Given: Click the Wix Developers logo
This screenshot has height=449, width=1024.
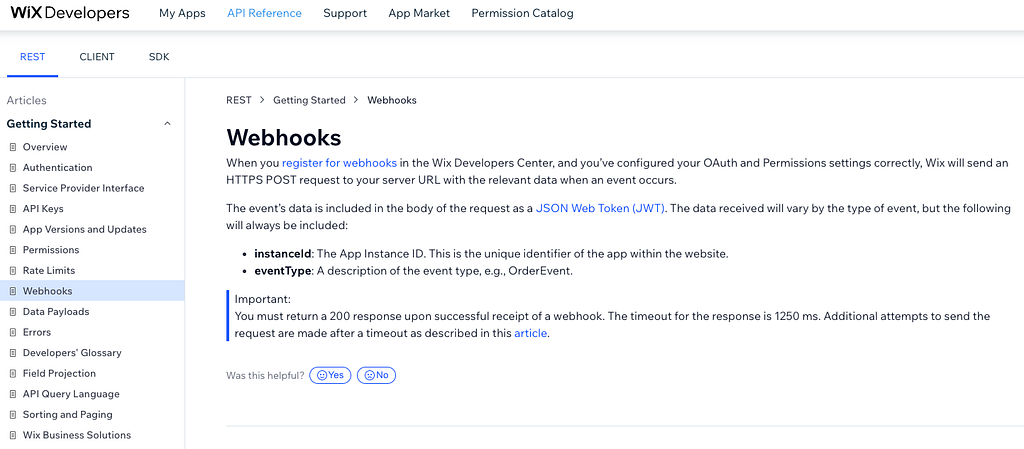Looking at the screenshot, I should click(70, 13).
